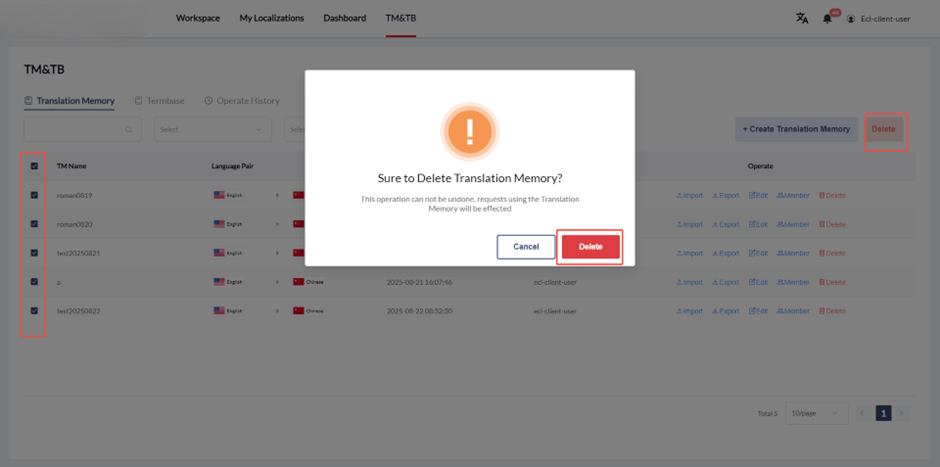Viewport: 940px width, 467px height.
Task: Switch to the Termbase tab
Action: coord(159,101)
